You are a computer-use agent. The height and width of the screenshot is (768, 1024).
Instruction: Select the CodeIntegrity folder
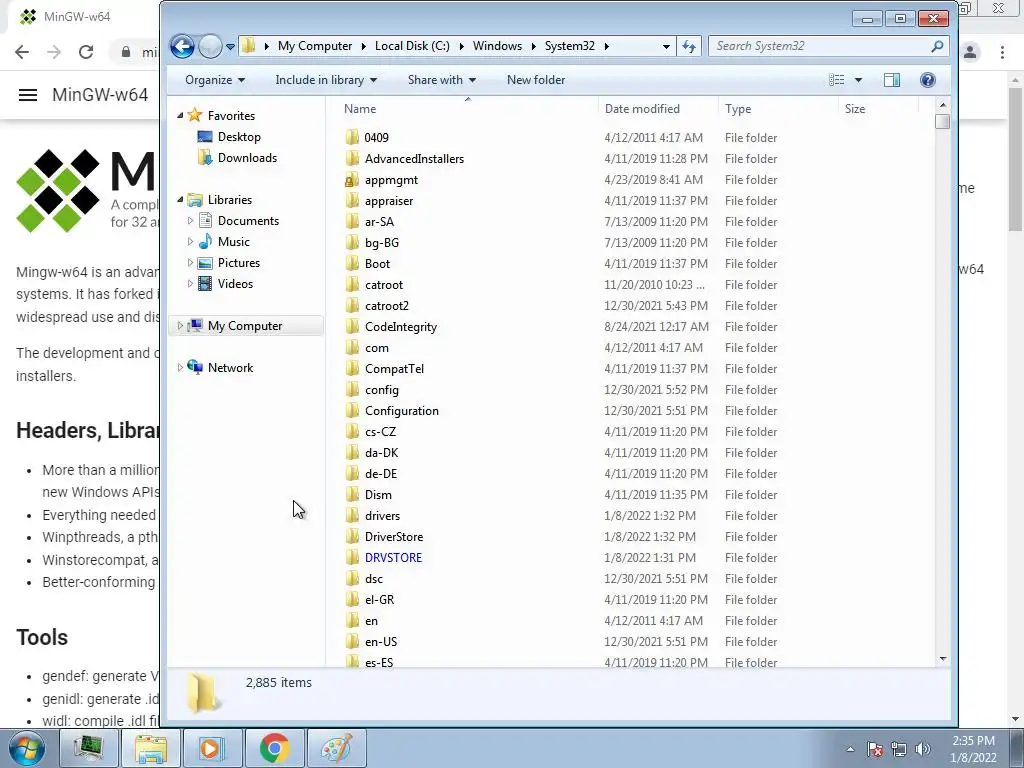[x=400, y=327]
